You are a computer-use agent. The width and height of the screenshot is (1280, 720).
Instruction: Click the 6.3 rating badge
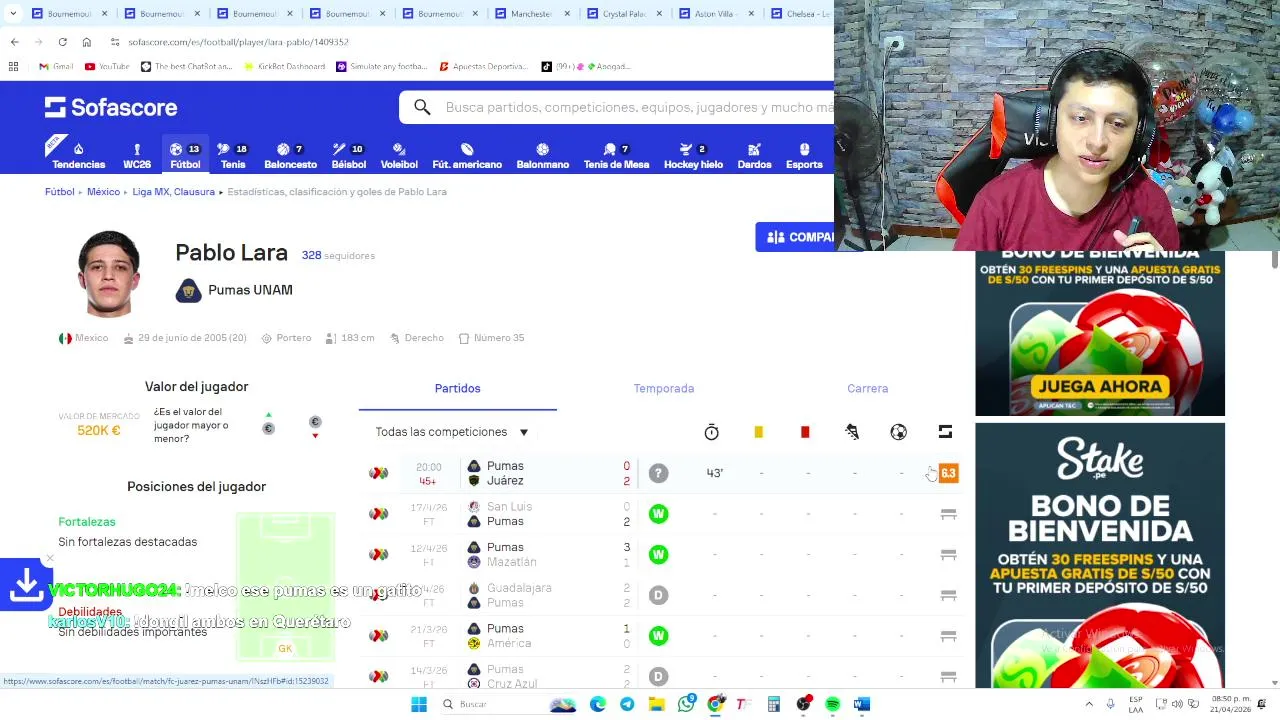tap(948, 473)
